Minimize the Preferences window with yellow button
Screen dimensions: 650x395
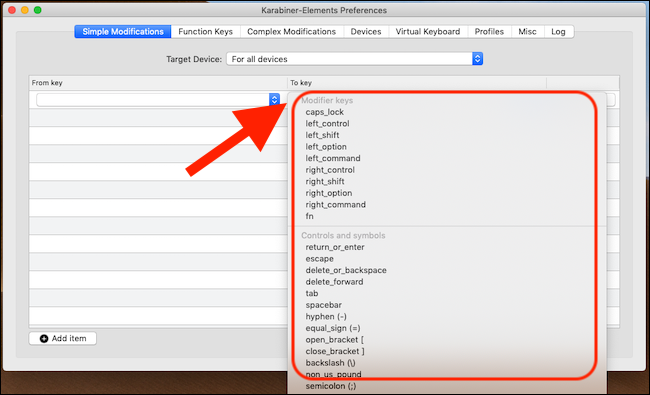25,10
